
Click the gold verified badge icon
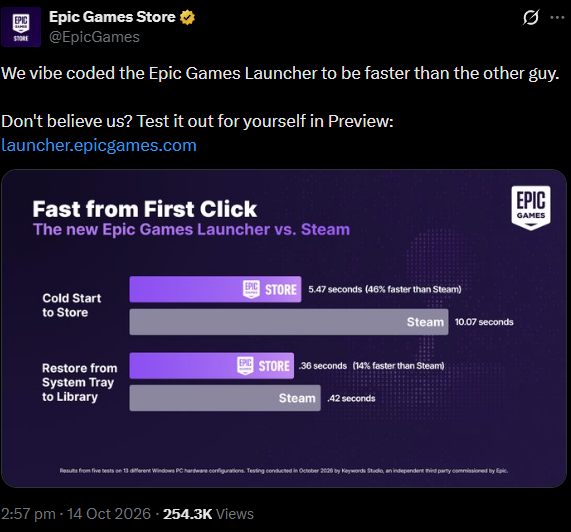click(188, 17)
